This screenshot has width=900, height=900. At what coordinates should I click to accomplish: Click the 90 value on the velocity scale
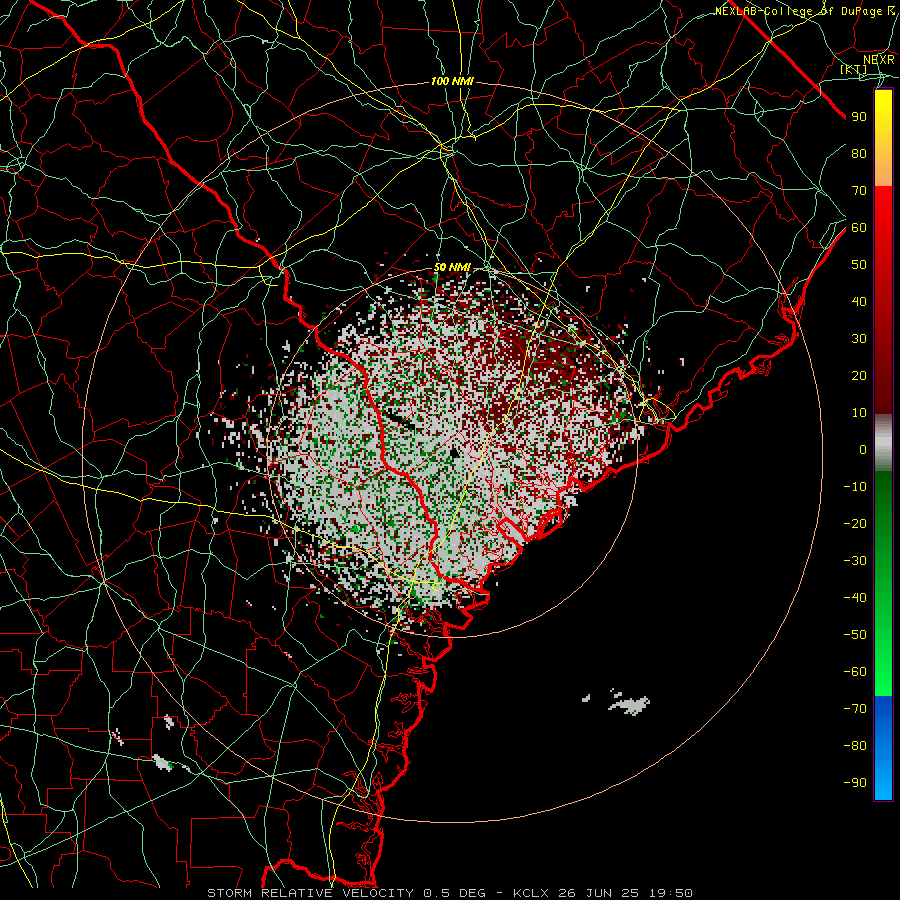(859, 117)
